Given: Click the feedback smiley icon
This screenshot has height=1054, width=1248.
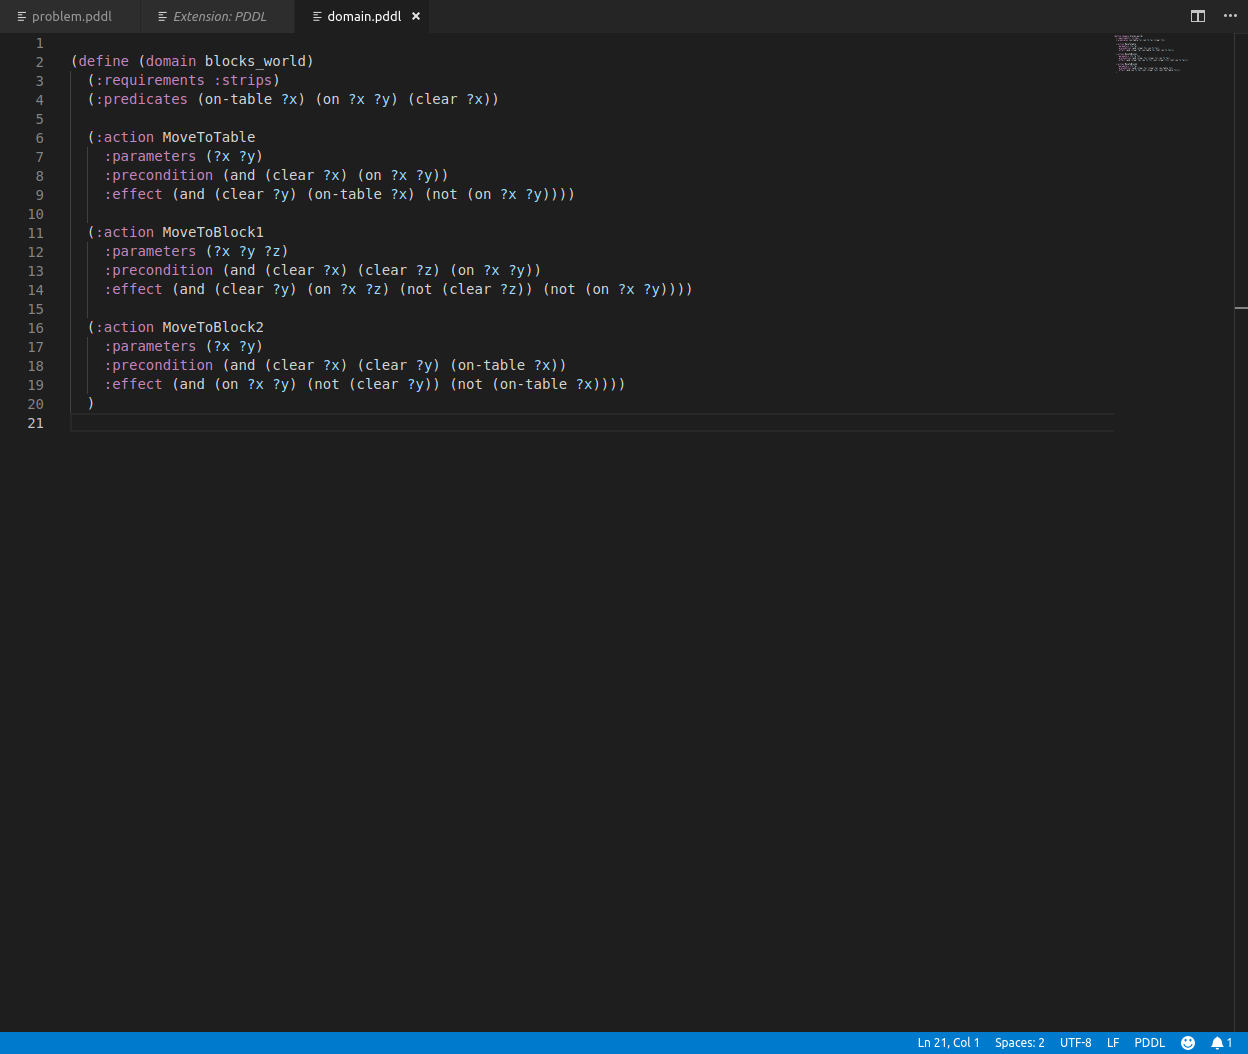Looking at the screenshot, I should click(1188, 1042).
